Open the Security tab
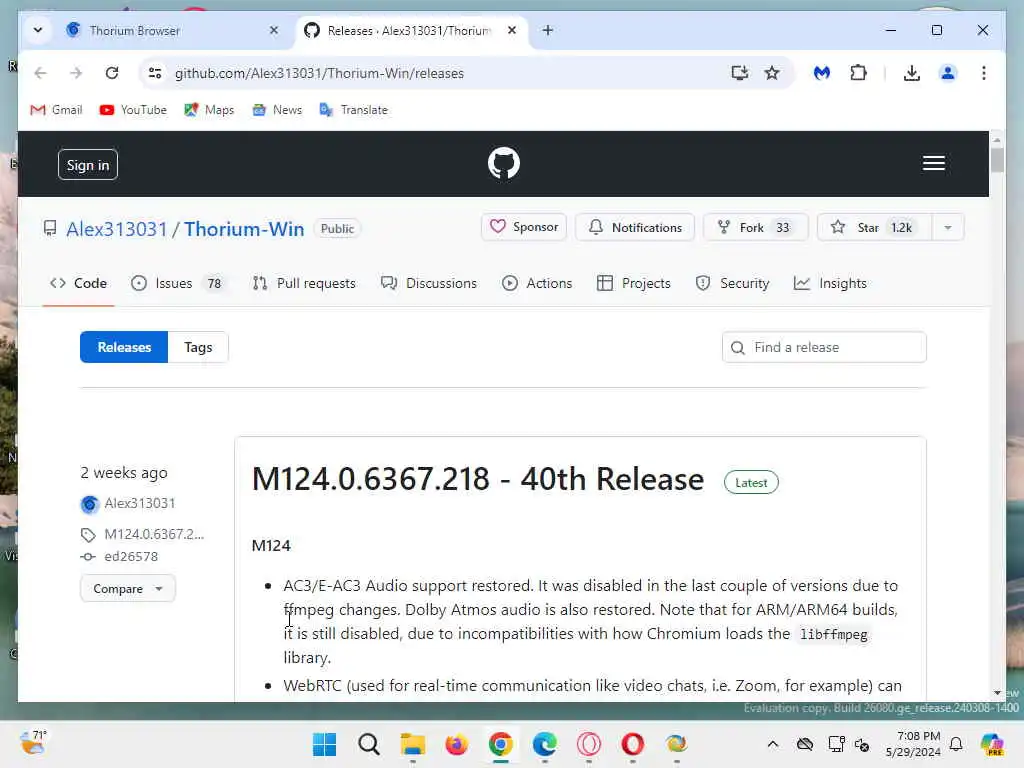 point(732,283)
